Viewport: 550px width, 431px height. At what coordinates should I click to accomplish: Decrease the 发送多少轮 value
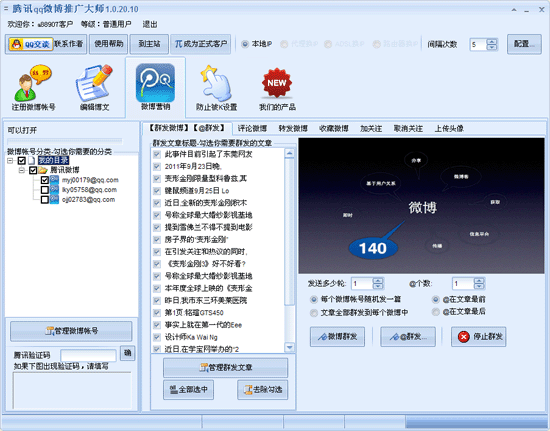coord(378,286)
